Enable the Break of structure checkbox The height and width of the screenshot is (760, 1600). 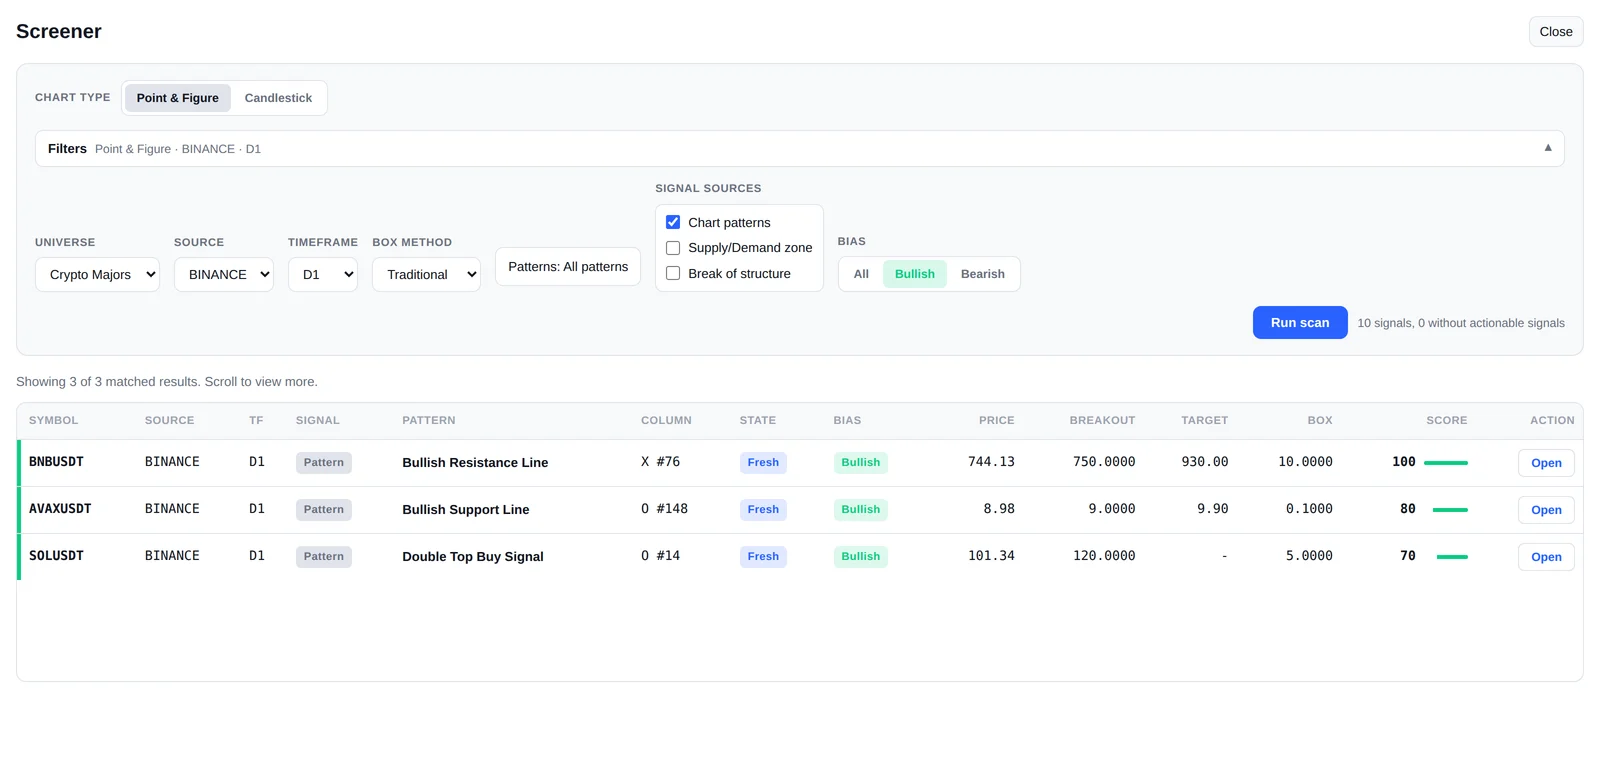[673, 273]
